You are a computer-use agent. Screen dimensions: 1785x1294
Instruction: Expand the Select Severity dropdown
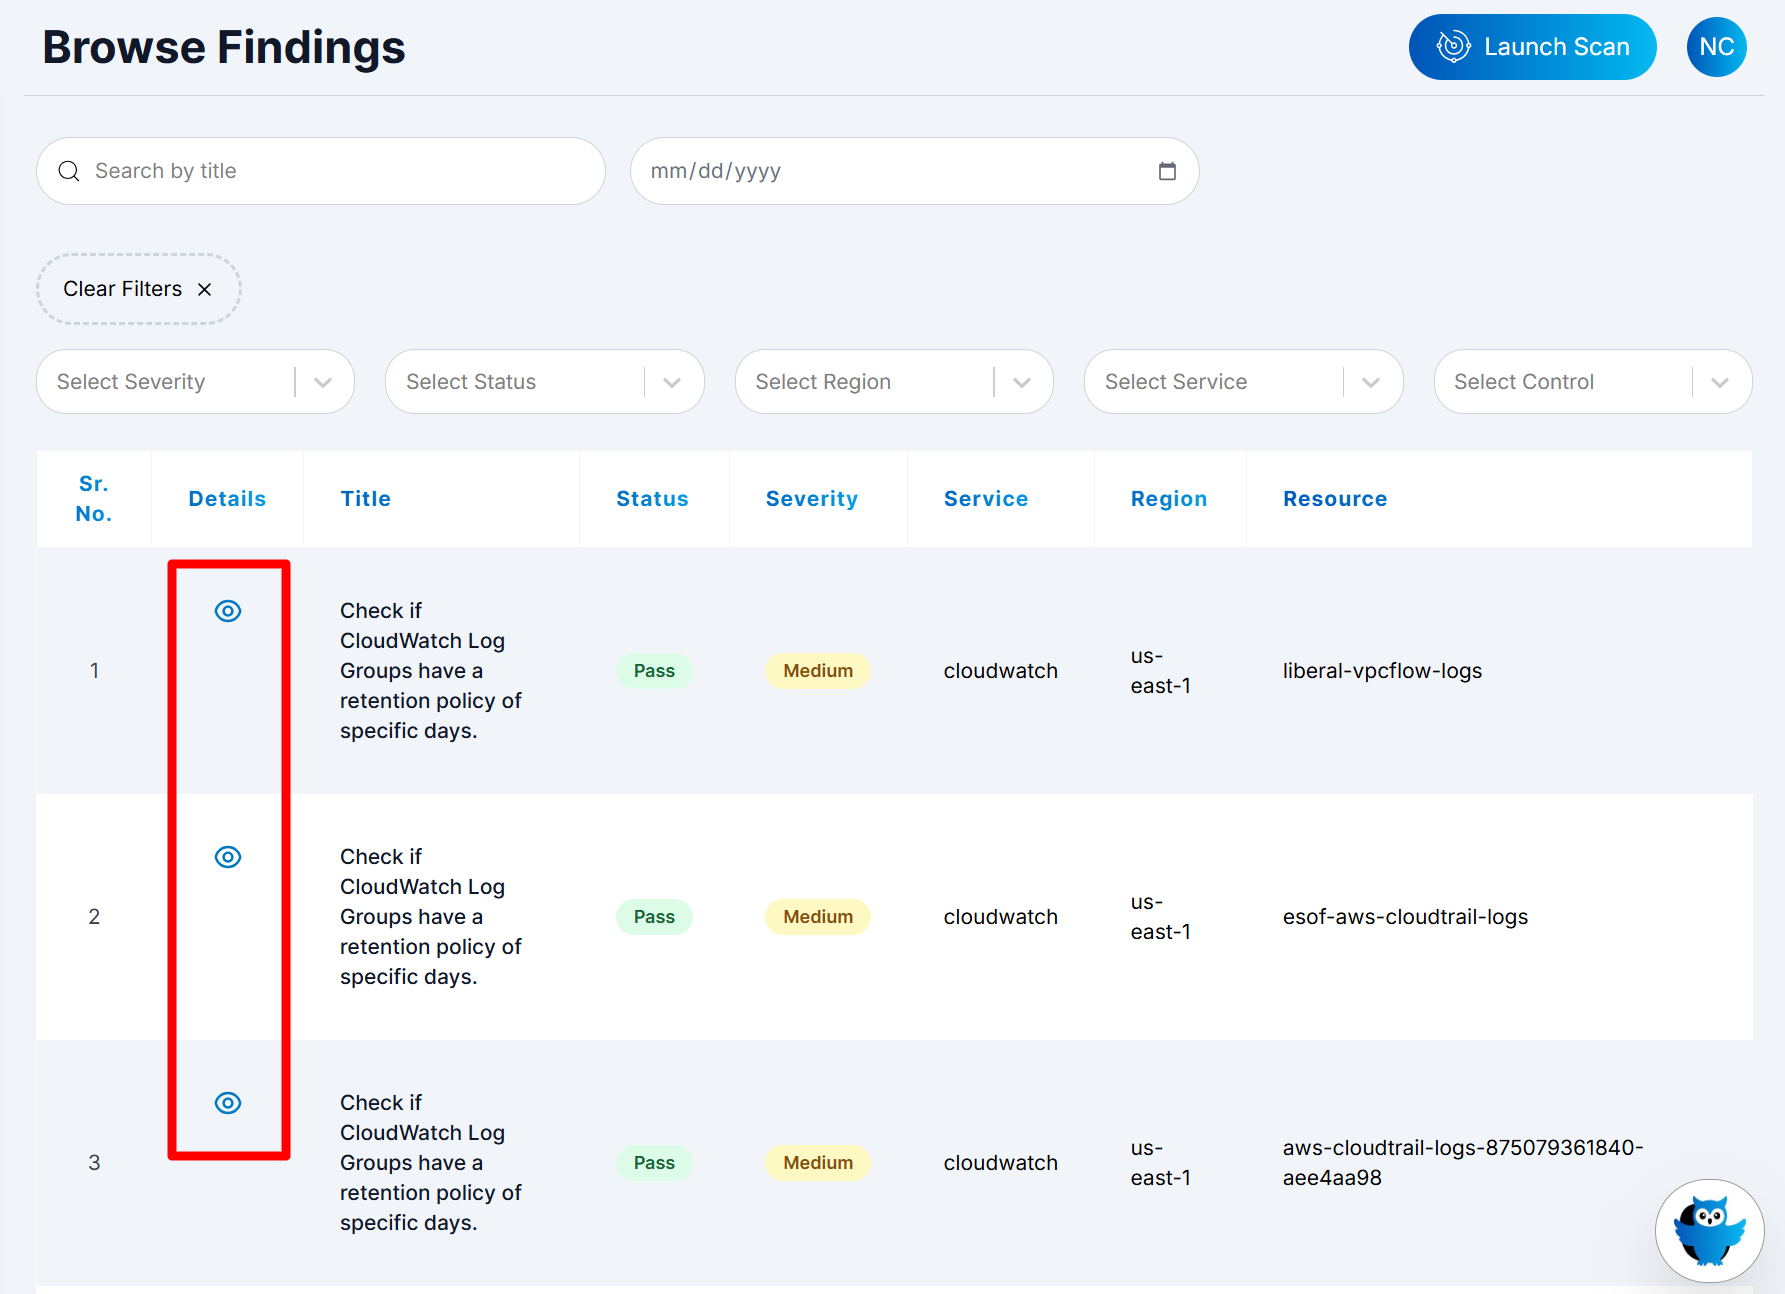point(322,382)
